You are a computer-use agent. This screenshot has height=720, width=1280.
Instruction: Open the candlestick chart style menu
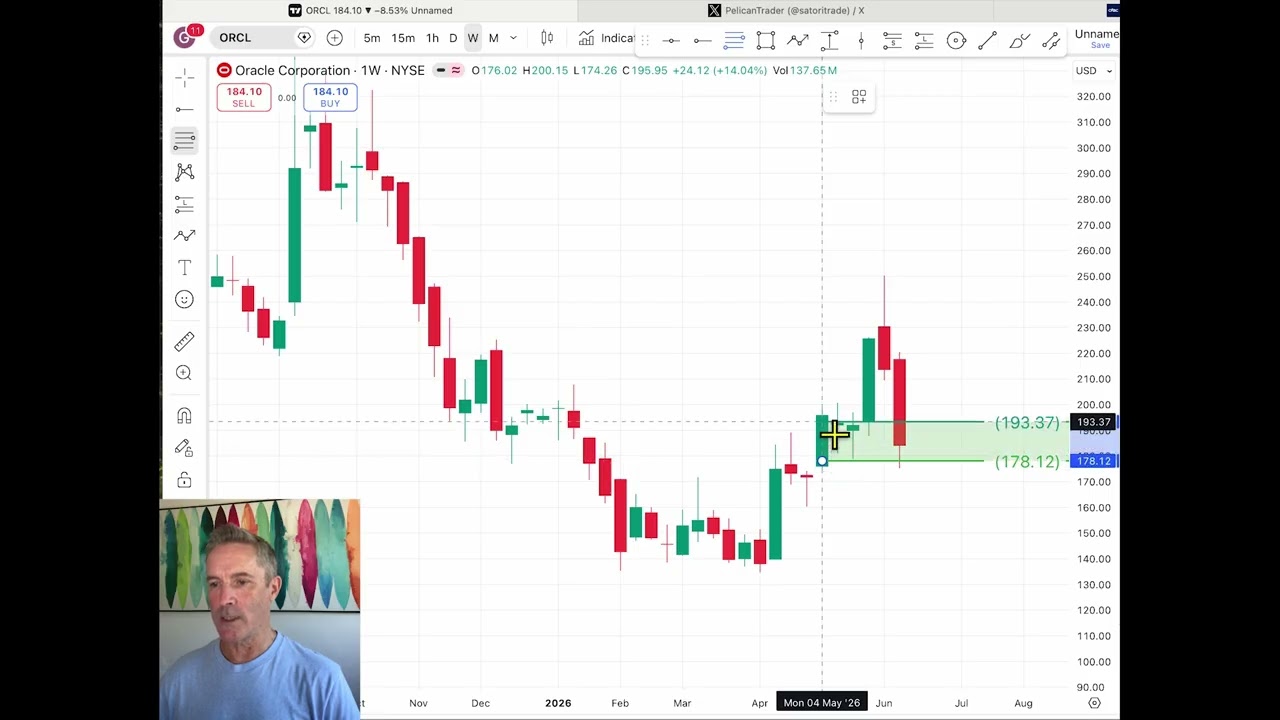coord(547,38)
